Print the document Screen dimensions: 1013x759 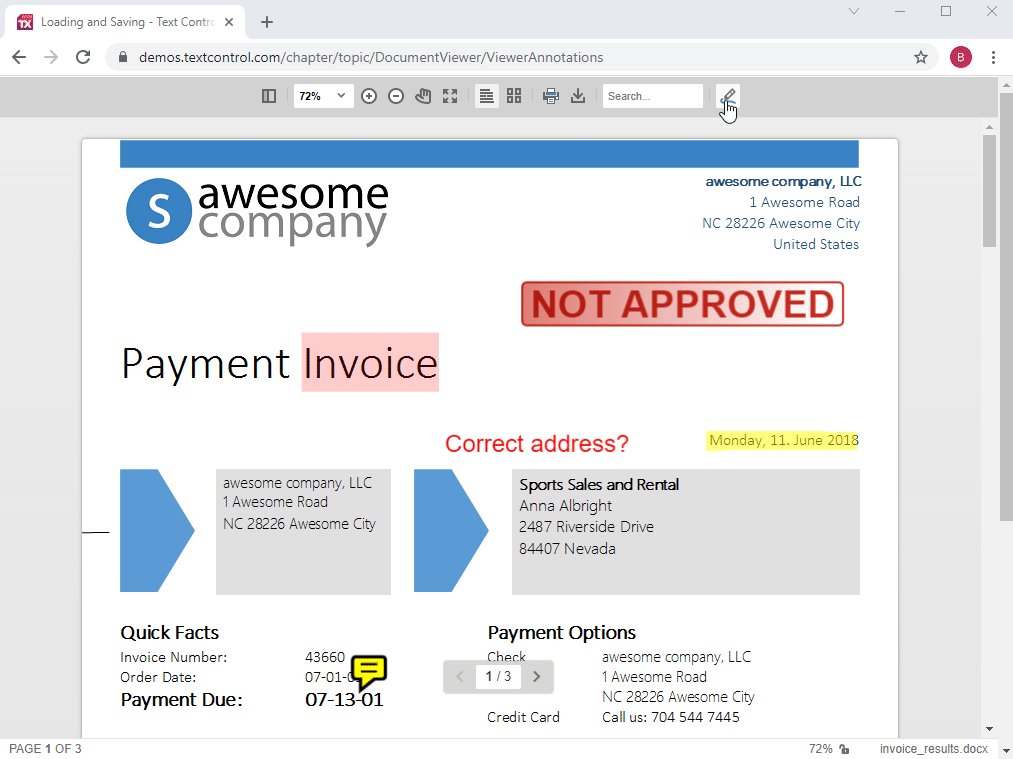551,96
